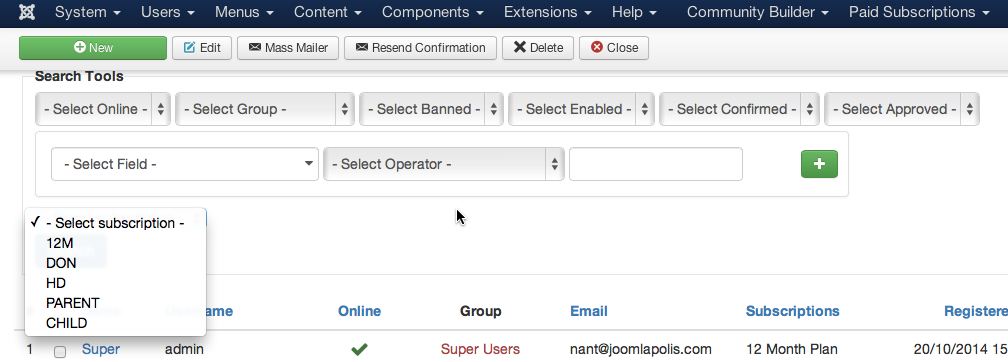This screenshot has width=1008, height=362.
Task: Create a new user with New button
Action: click(93, 48)
